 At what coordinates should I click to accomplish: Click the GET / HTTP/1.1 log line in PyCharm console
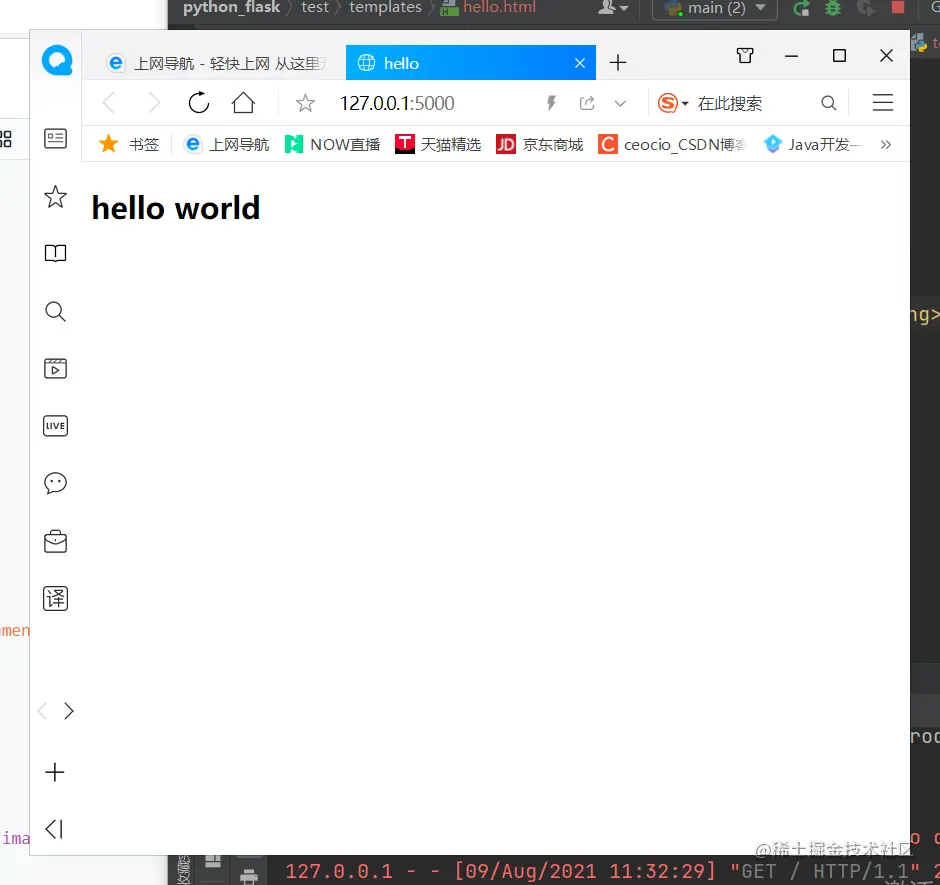(602, 871)
